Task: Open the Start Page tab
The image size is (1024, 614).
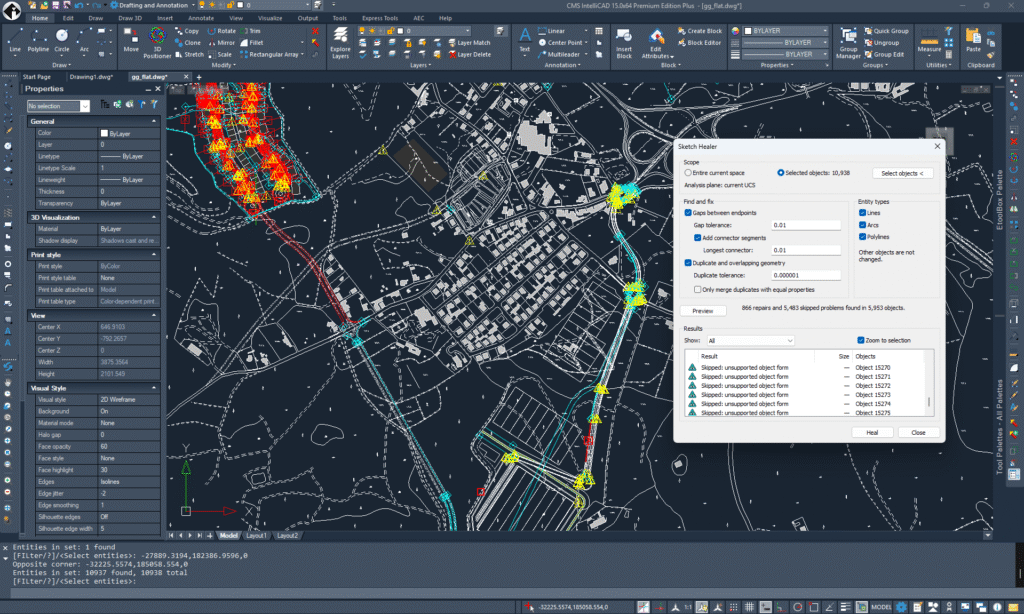Action: tap(37, 77)
